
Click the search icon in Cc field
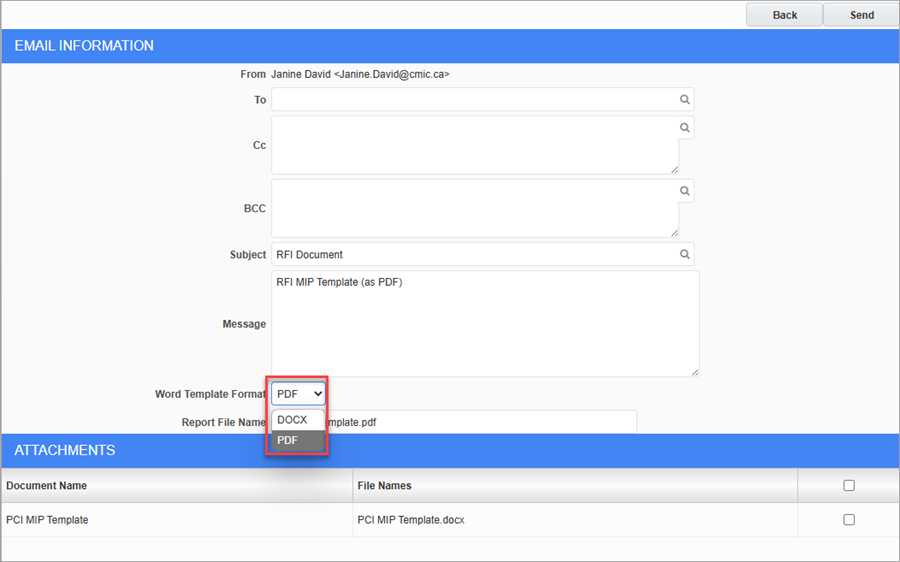click(685, 128)
